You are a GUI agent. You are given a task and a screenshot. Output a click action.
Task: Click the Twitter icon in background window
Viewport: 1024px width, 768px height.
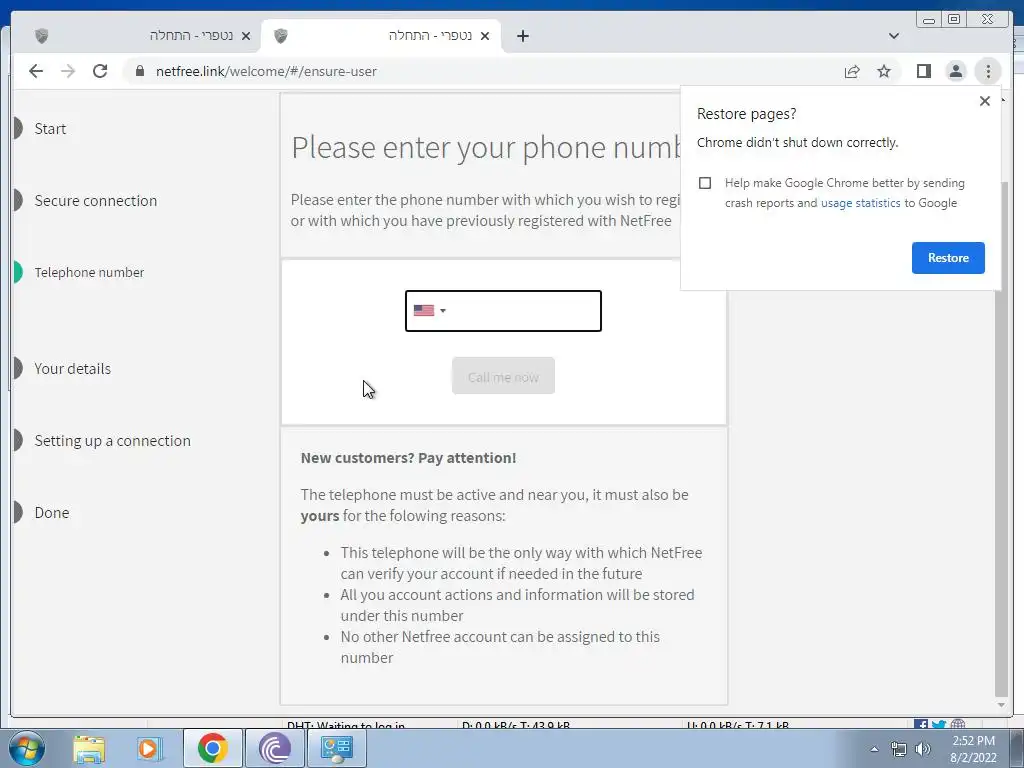tap(939, 724)
